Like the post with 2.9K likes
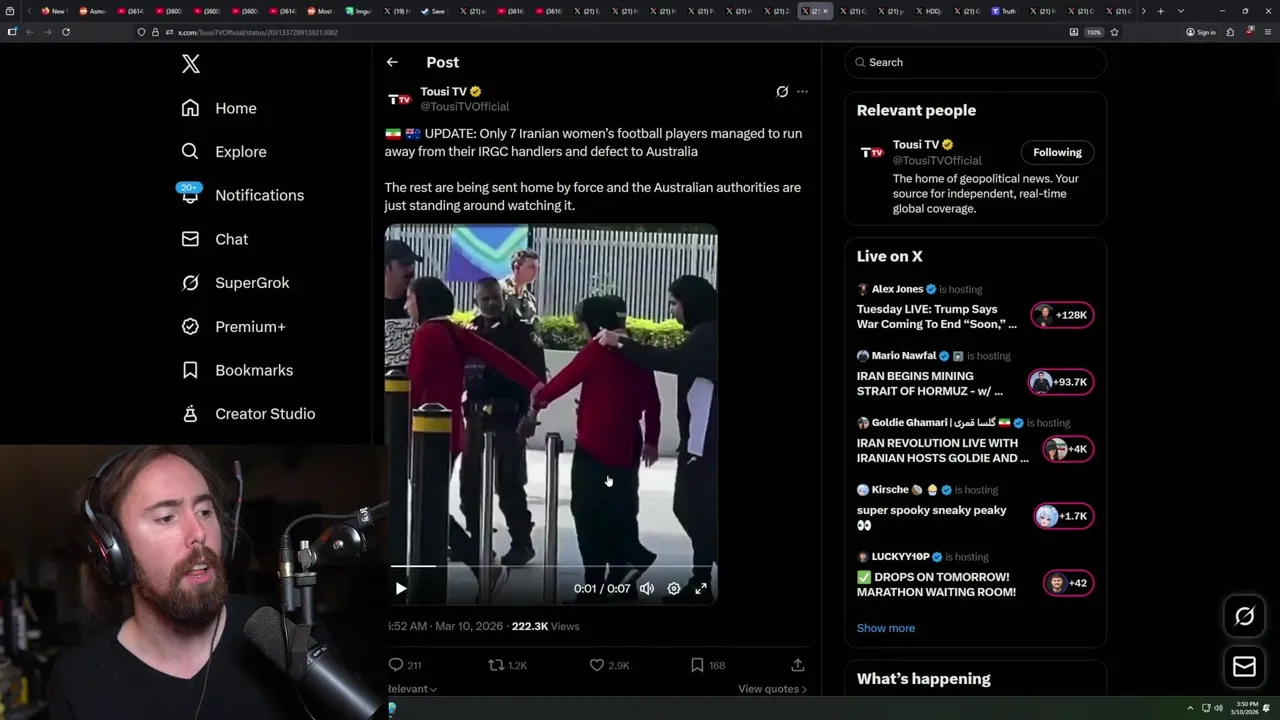1280x720 pixels. click(609, 665)
